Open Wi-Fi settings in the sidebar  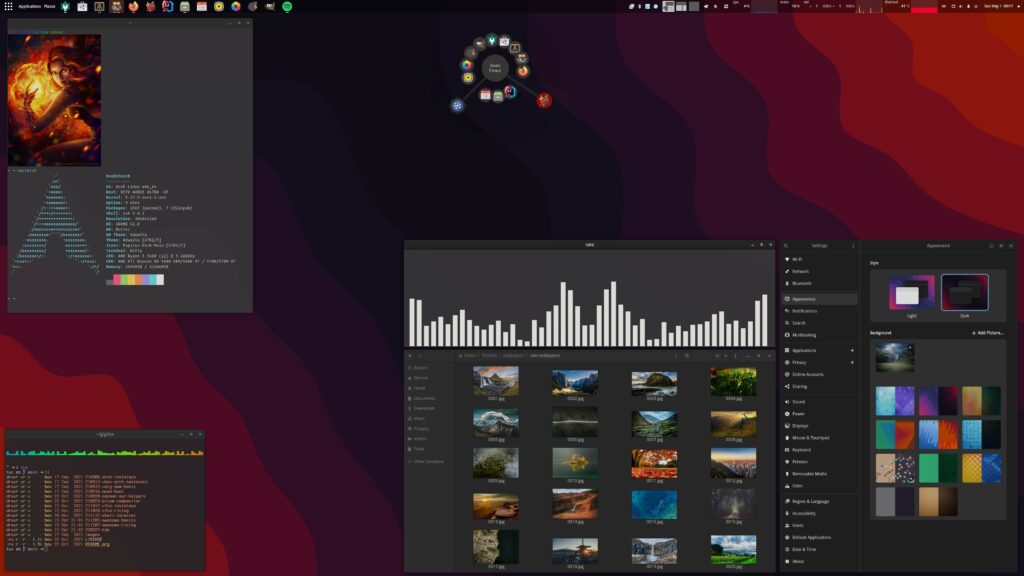[x=797, y=258]
